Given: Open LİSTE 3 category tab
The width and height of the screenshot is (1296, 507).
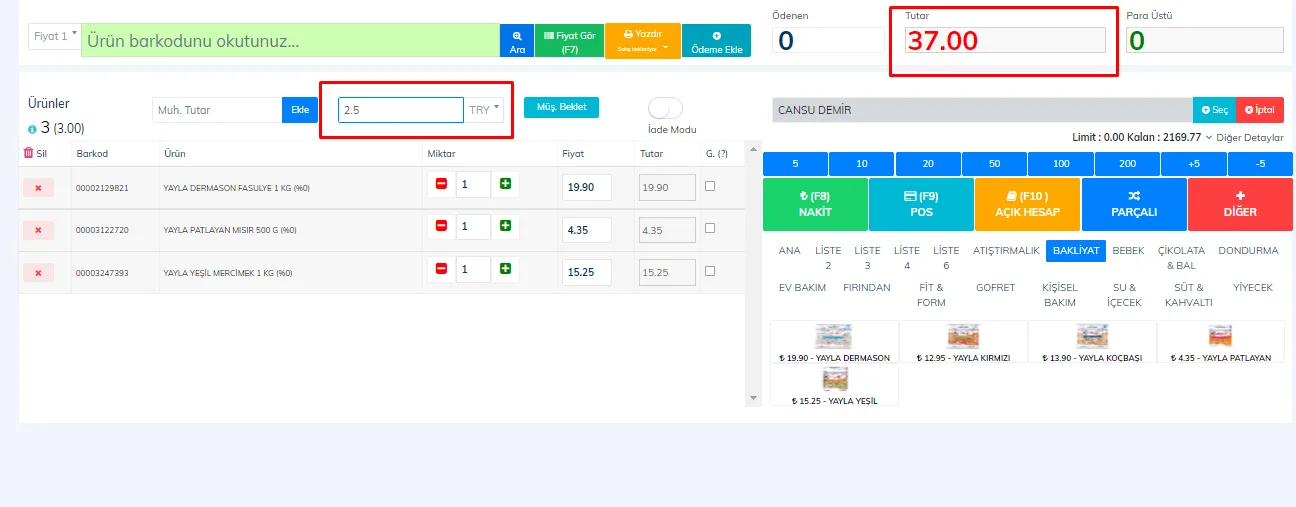Looking at the screenshot, I should 867,257.
